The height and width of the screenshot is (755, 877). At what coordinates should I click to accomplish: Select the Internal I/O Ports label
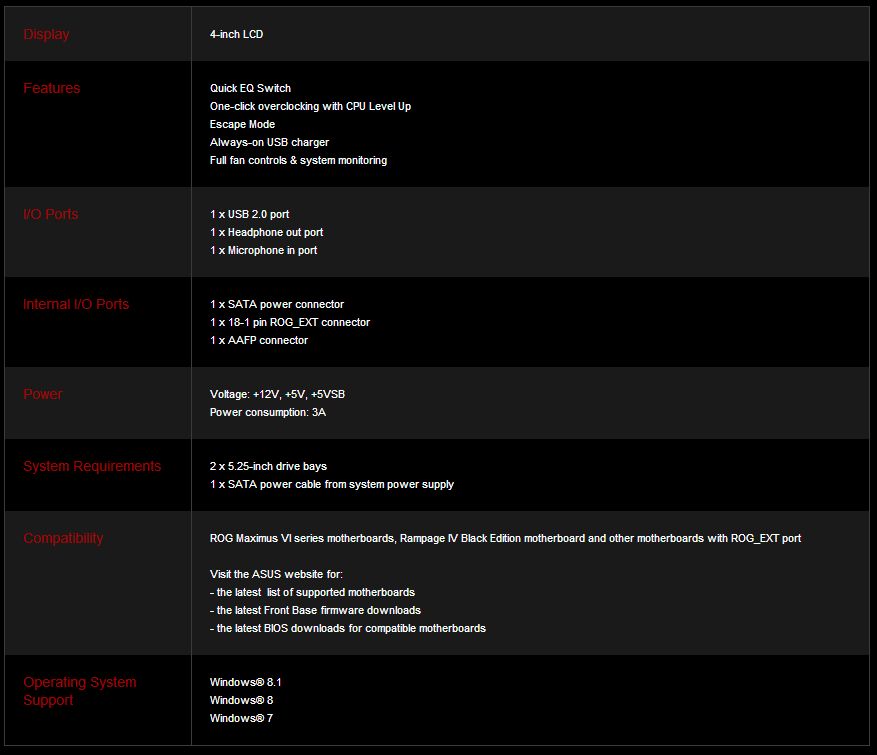click(x=76, y=304)
